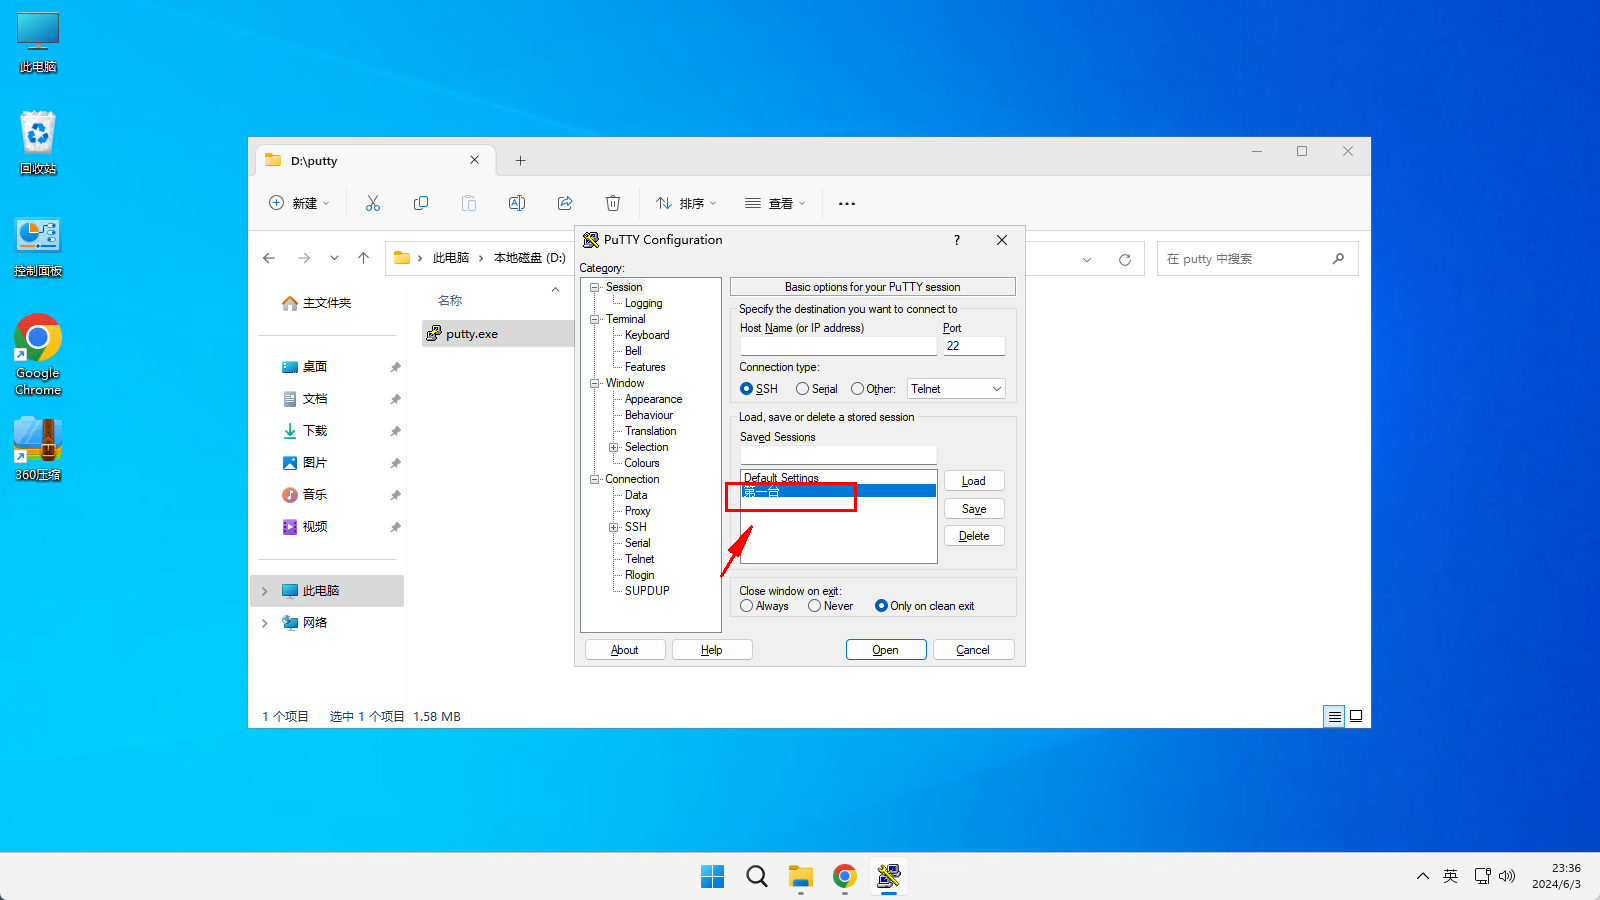Click the Load button

point(974,481)
